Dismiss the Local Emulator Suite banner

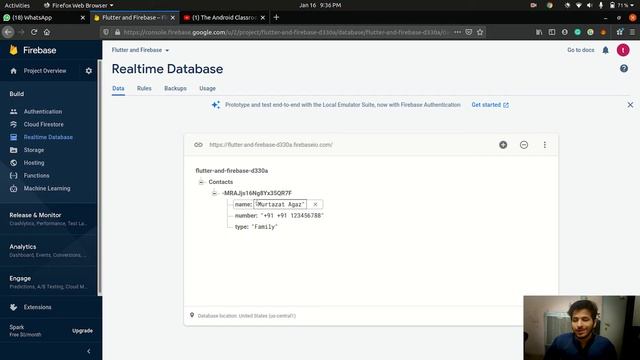[x=630, y=105]
